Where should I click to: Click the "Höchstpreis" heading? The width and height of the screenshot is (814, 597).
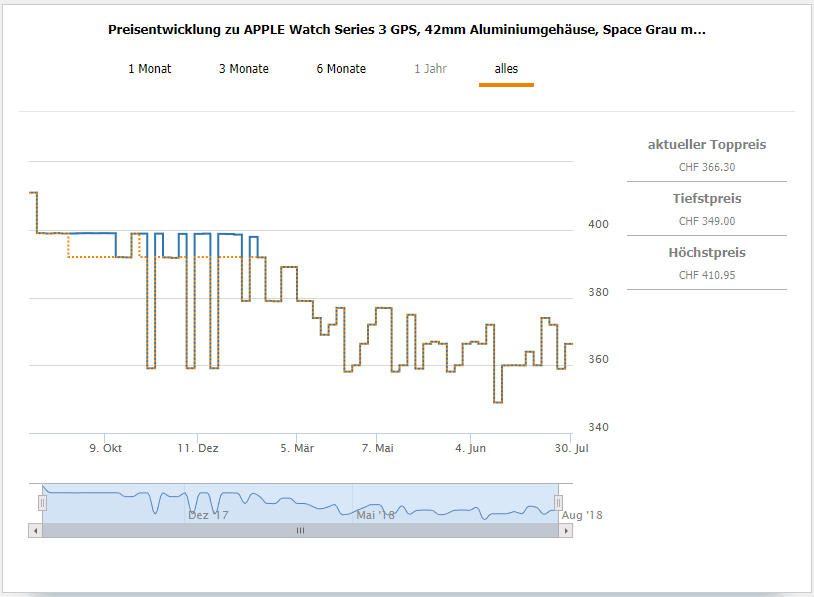coord(707,253)
